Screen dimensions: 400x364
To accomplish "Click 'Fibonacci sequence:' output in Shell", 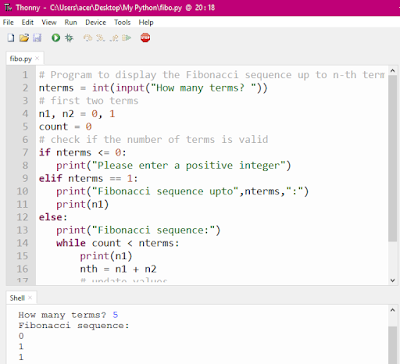I will (x=74, y=325).
